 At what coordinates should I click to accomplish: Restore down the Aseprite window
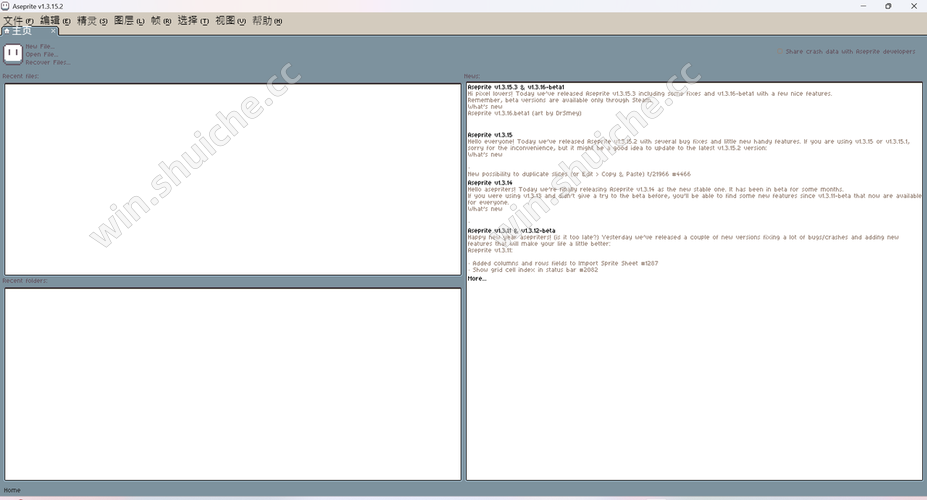pos(888,6)
